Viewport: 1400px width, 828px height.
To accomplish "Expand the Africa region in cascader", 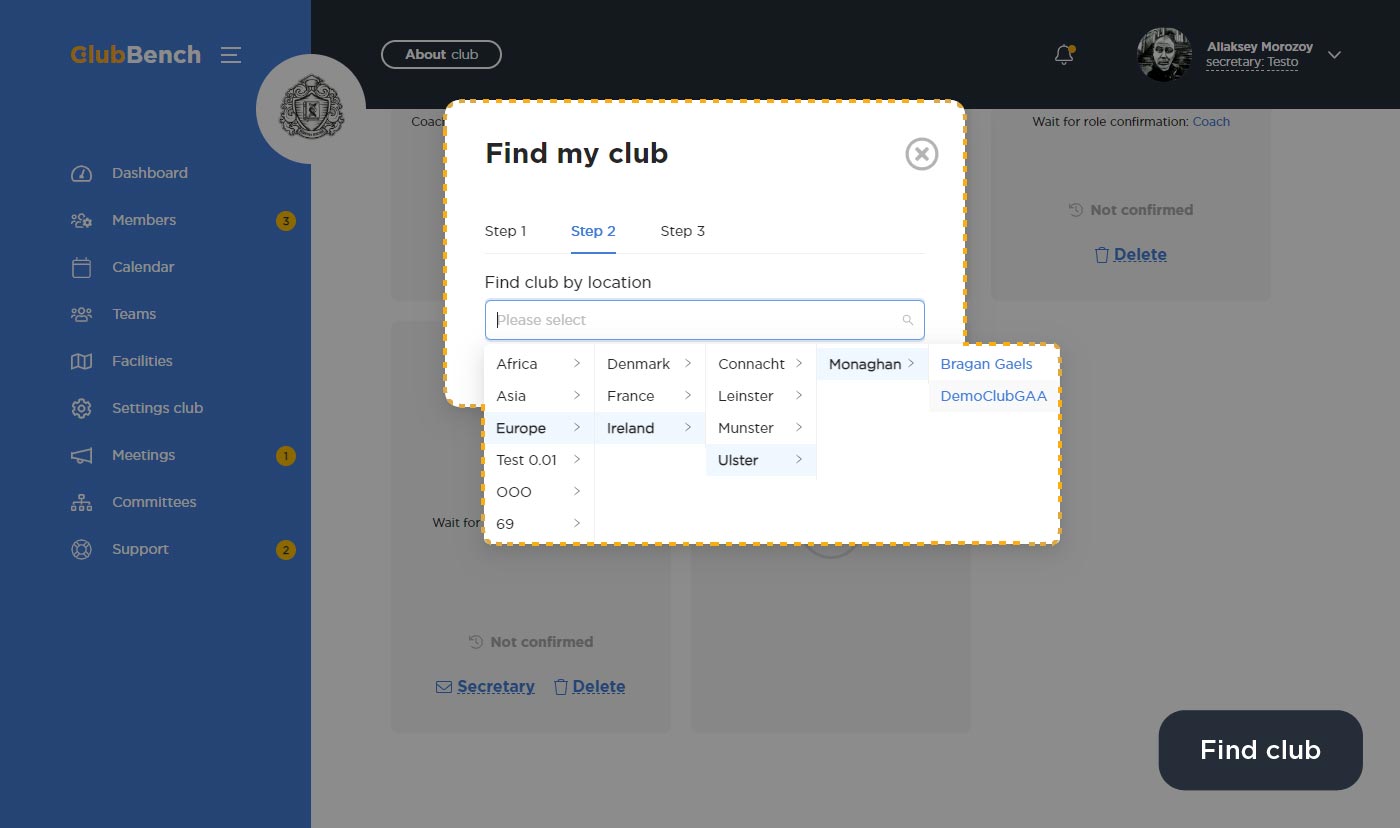I will click(538, 364).
